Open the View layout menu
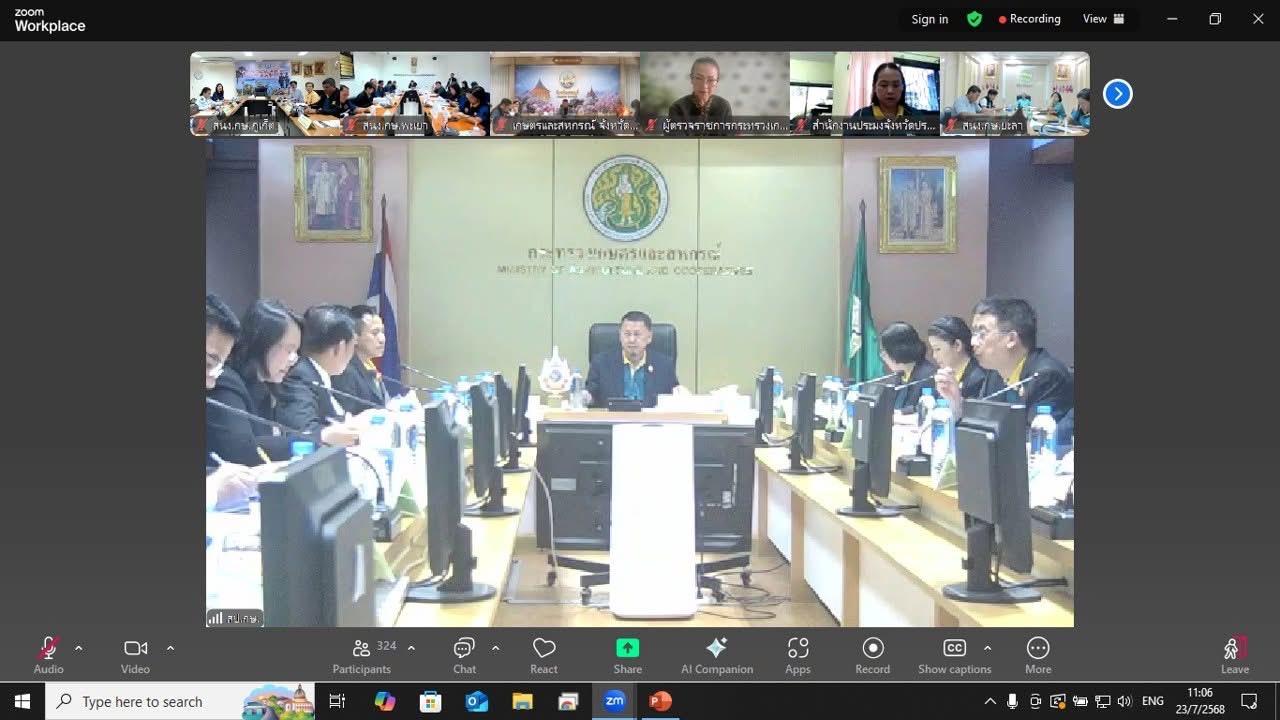1280x720 pixels. [x=1103, y=19]
